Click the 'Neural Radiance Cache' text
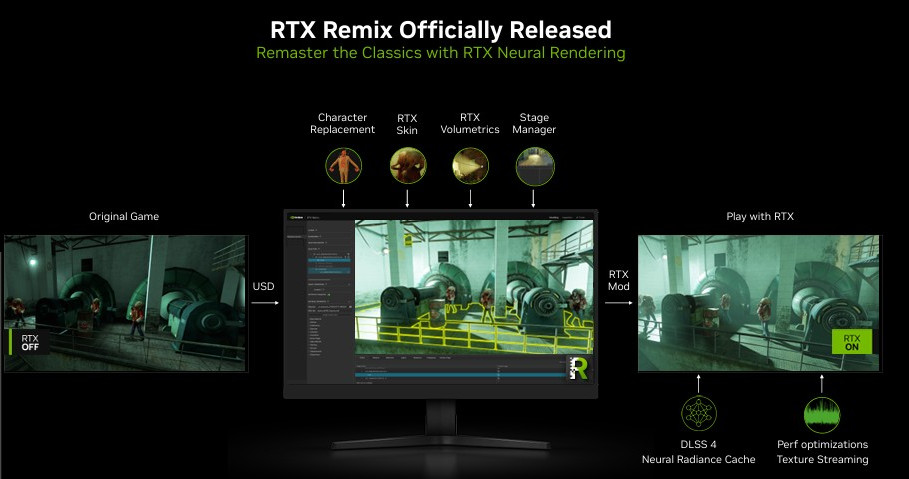The image size is (909, 479). [x=699, y=459]
